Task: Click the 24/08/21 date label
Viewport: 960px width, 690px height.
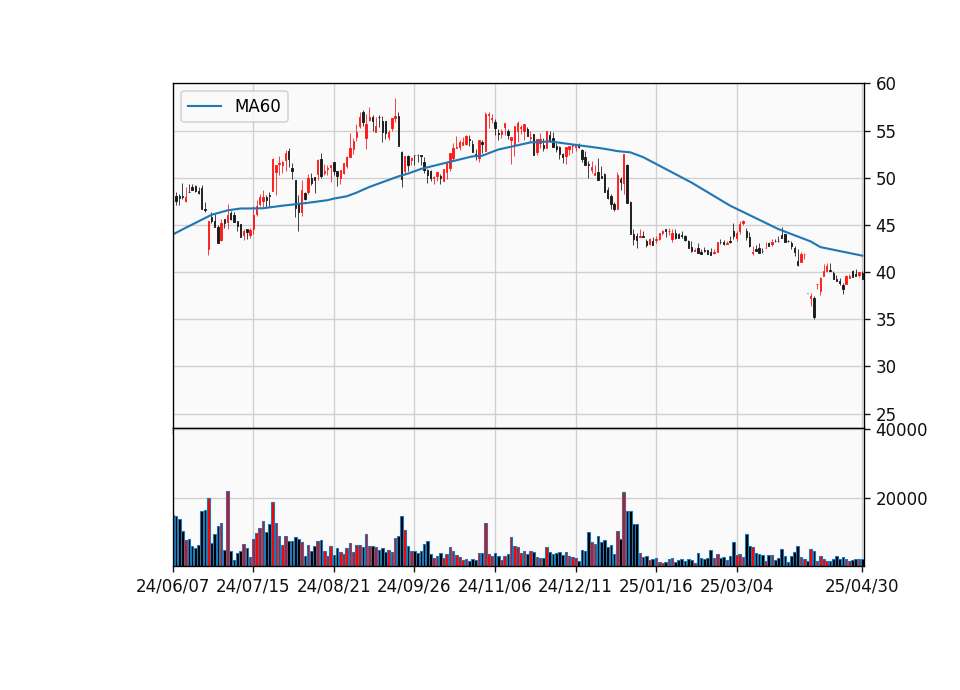Action: [334, 586]
